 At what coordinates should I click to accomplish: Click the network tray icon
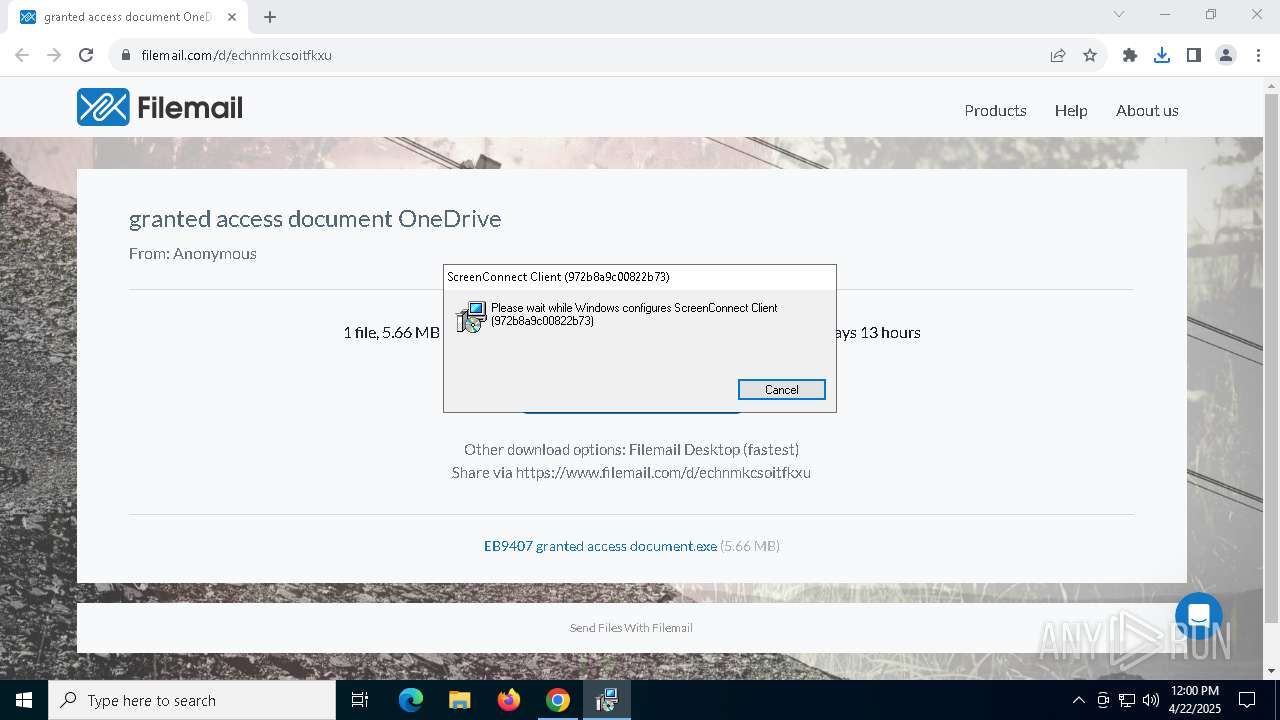pos(1127,700)
